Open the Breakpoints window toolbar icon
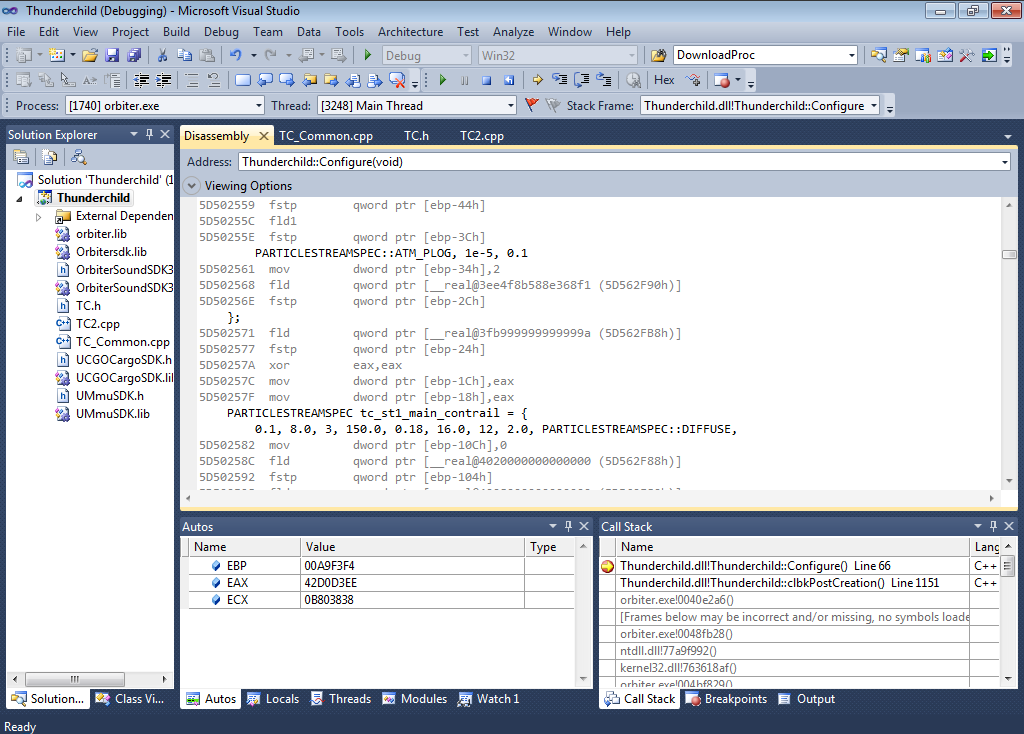The width and height of the screenshot is (1024, 734). click(722, 80)
